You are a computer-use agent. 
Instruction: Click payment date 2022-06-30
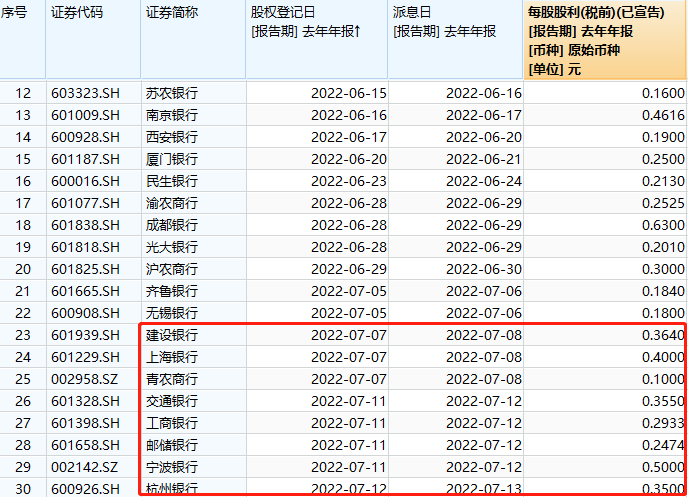click(x=484, y=269)
